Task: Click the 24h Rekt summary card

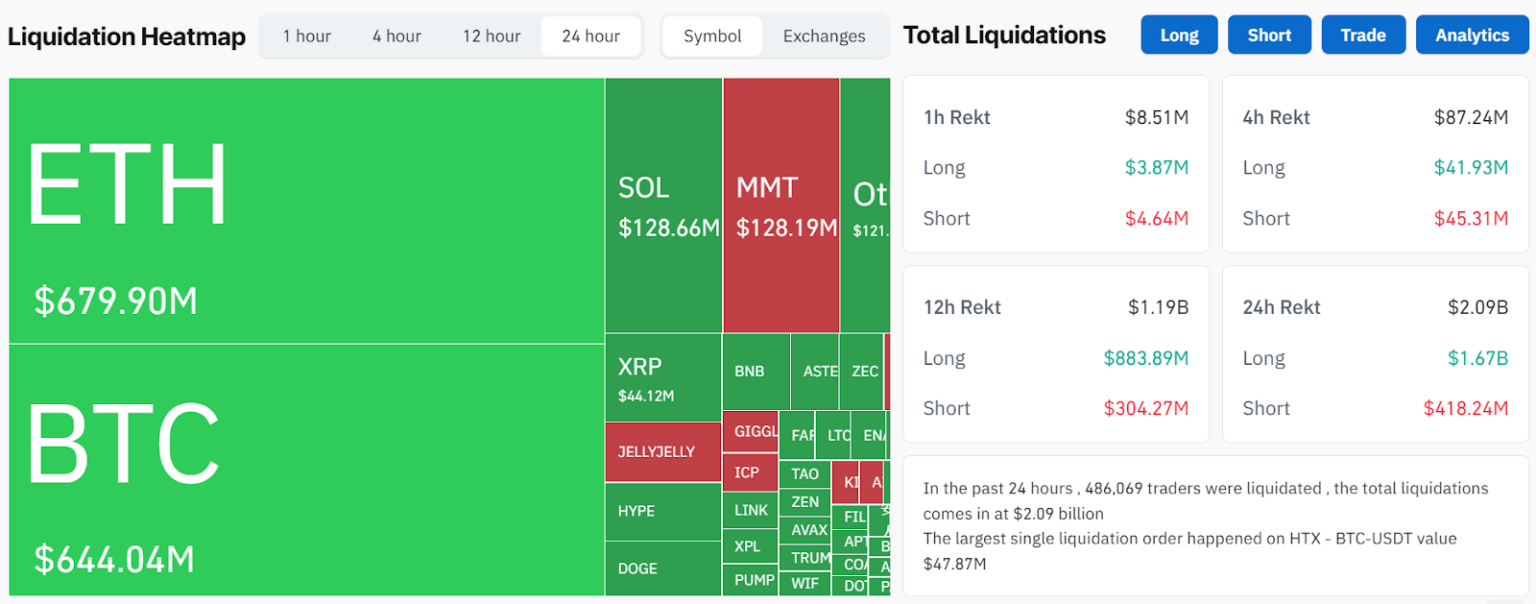Action: tap(1375, 357)
